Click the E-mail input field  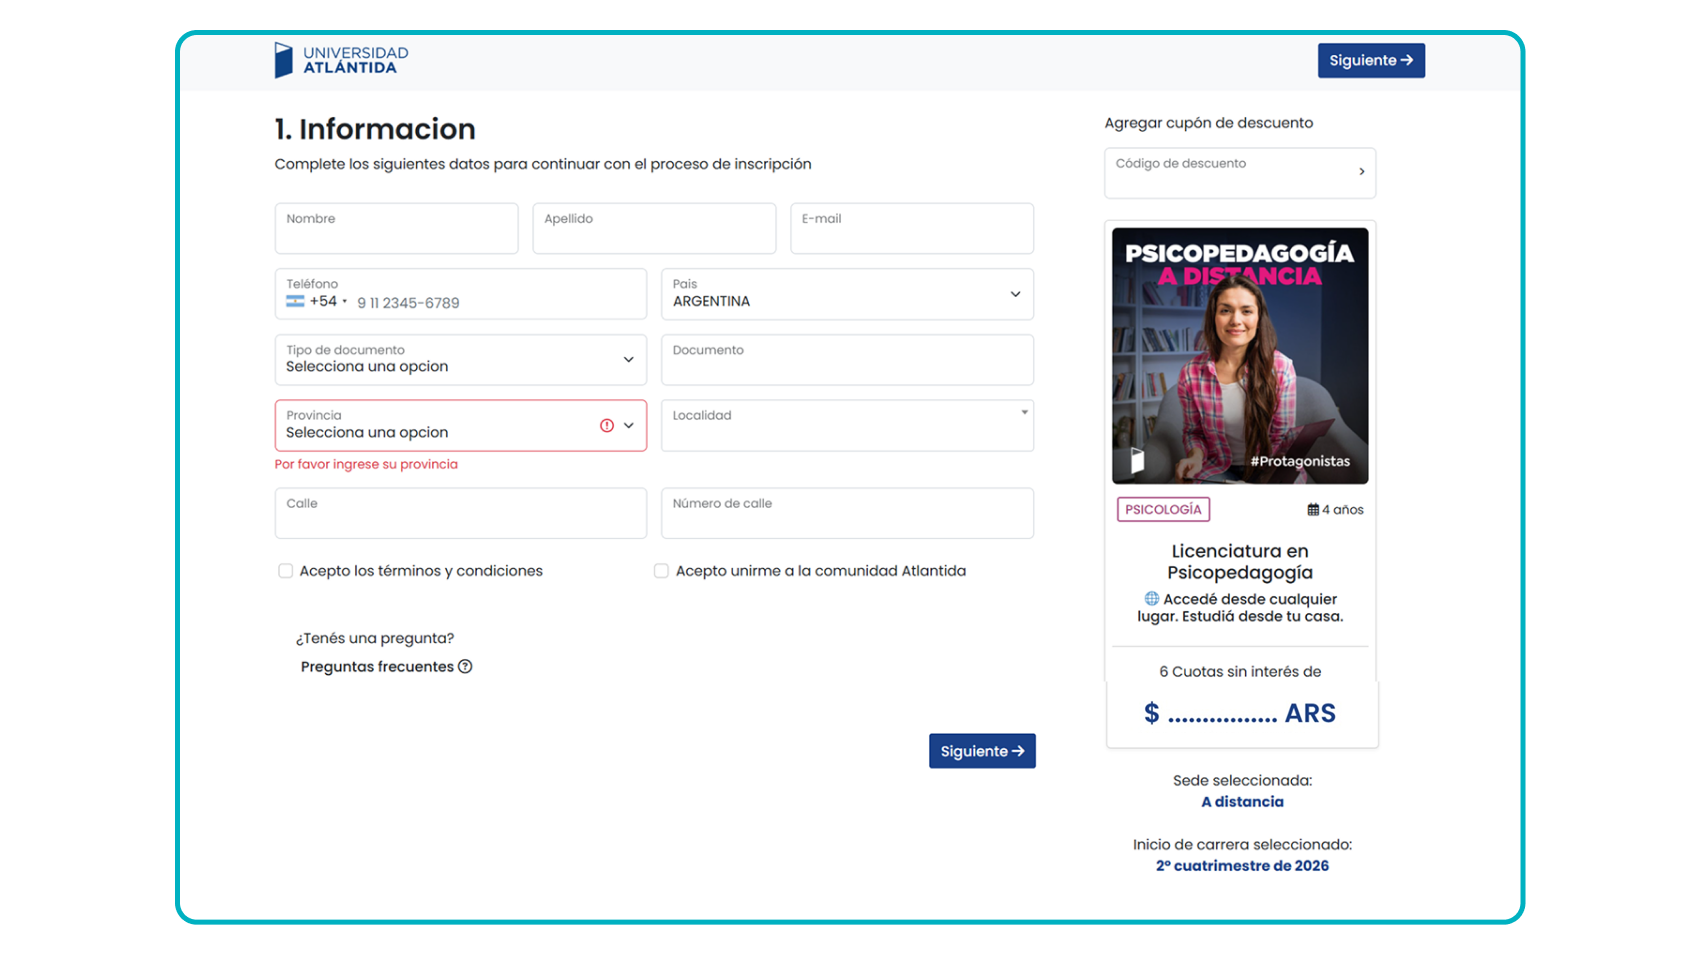point(912,229)
